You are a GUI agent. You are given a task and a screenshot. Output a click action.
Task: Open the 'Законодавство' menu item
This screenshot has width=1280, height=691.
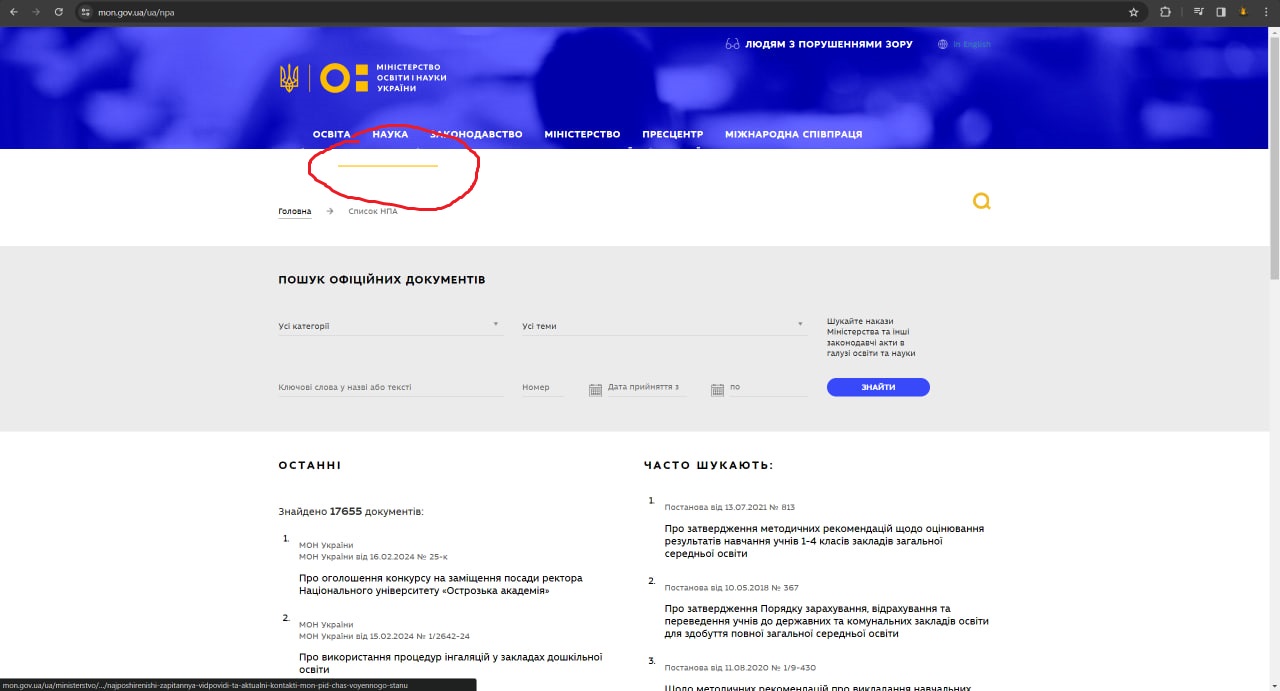476,134
